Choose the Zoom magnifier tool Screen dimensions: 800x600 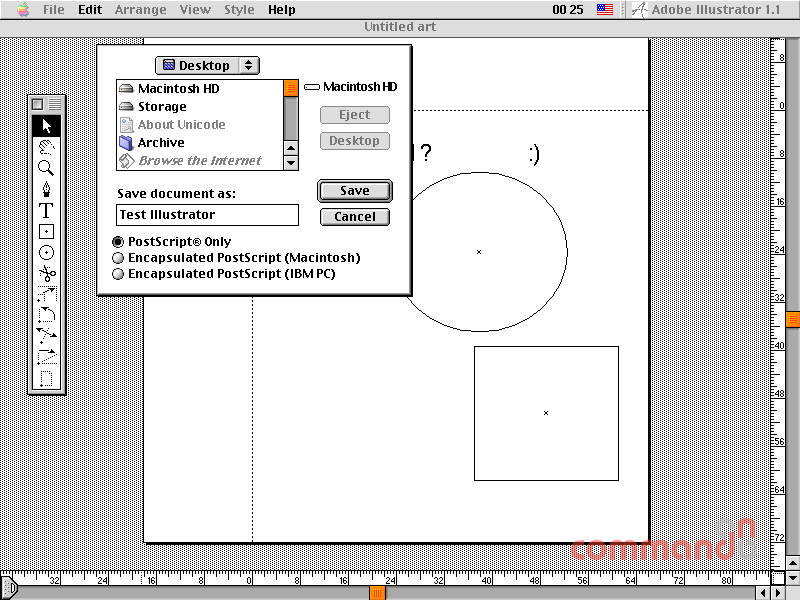(x=46, y=168)
